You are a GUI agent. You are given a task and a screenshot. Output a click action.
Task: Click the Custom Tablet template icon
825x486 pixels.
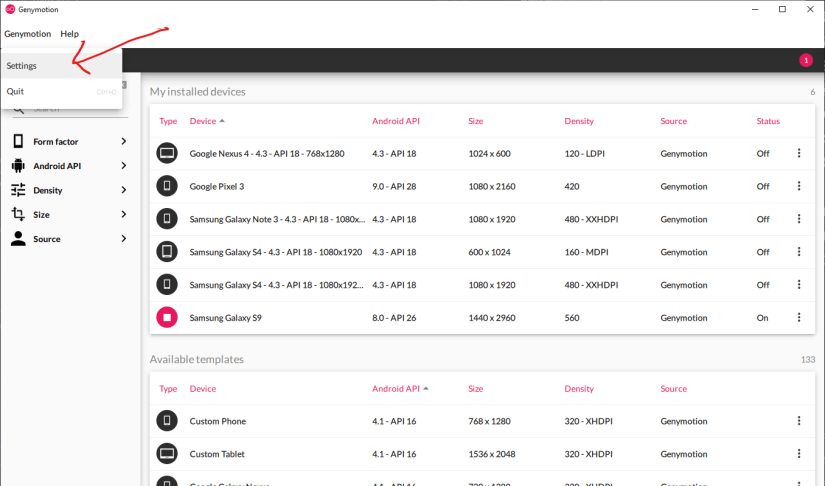[167, 454]
